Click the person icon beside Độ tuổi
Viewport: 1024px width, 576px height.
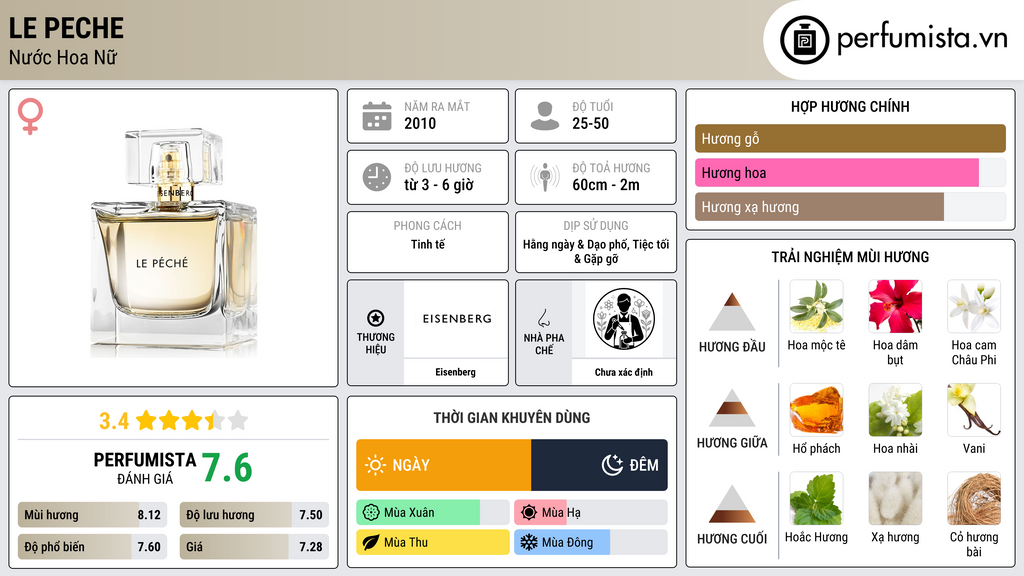[x=545, y=116]
